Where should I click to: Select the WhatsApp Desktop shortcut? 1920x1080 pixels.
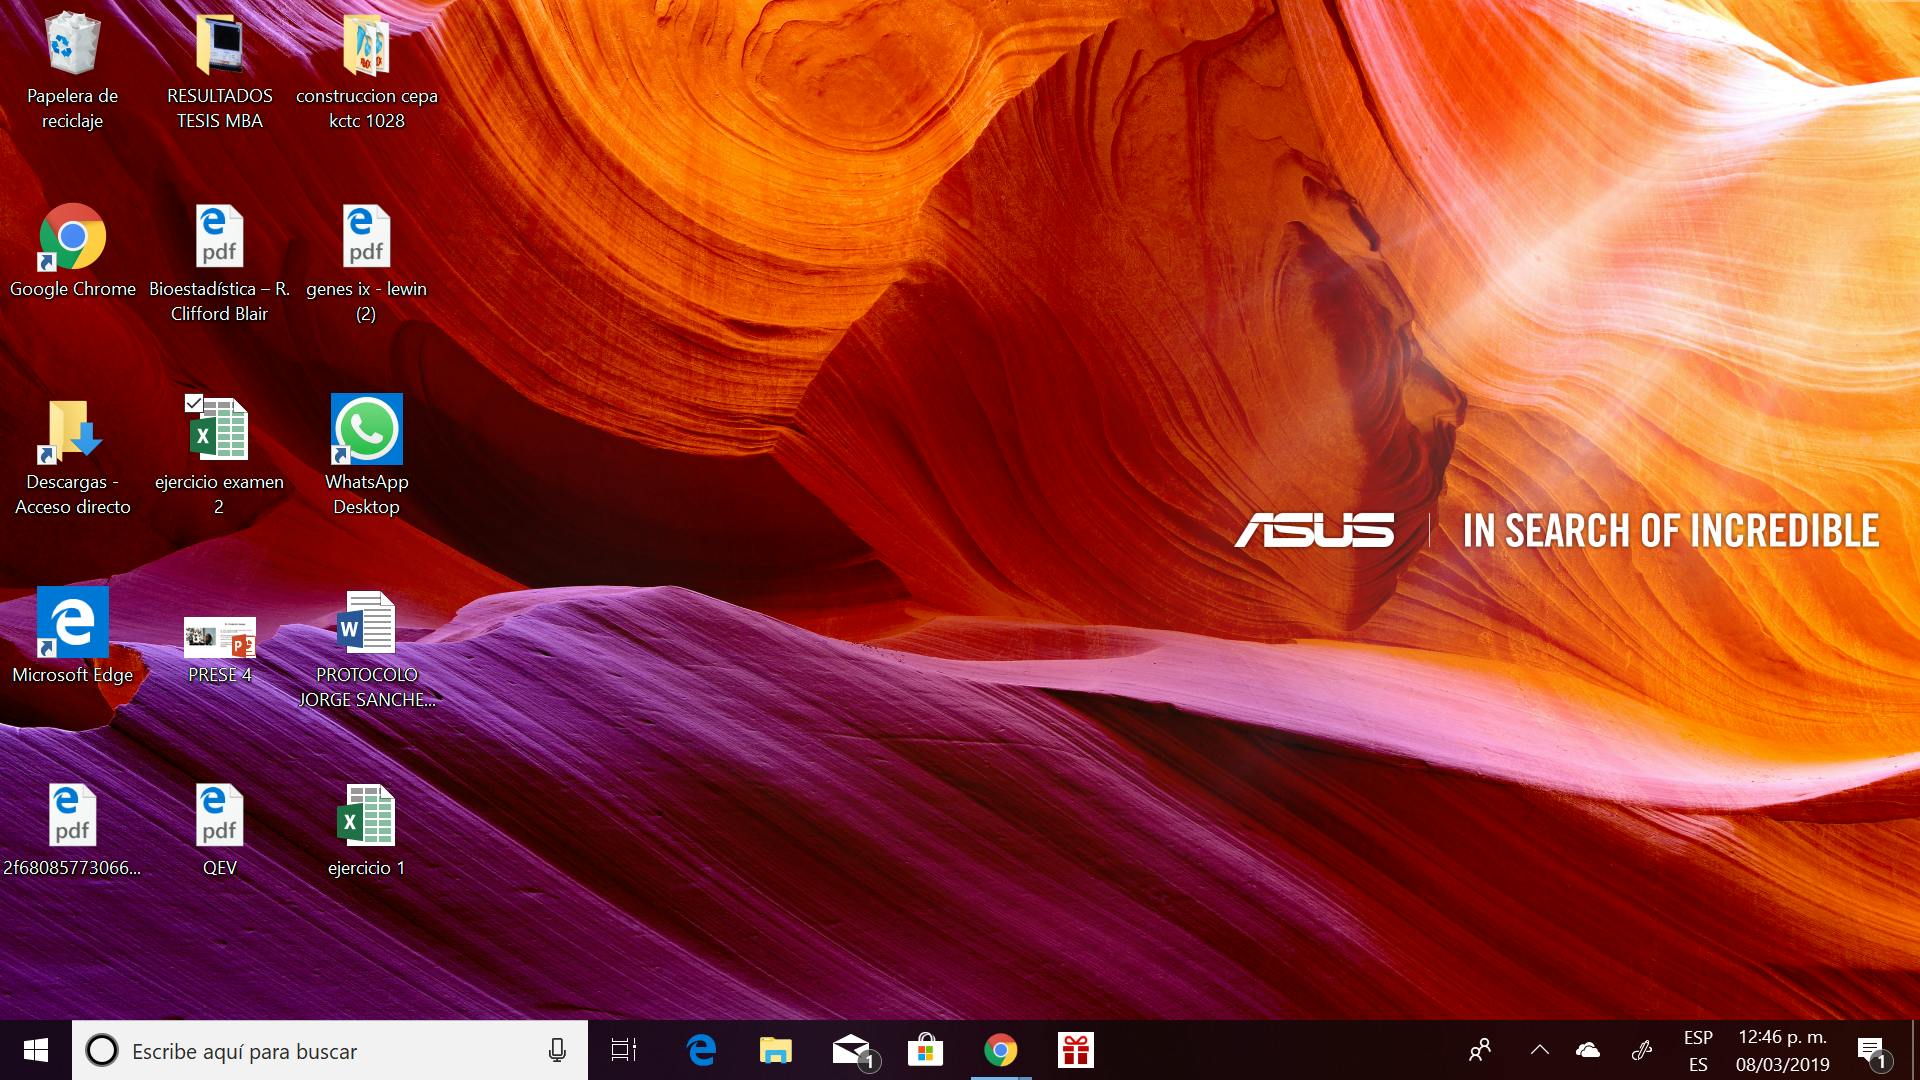pyautogui.click(x=366, y=456)
